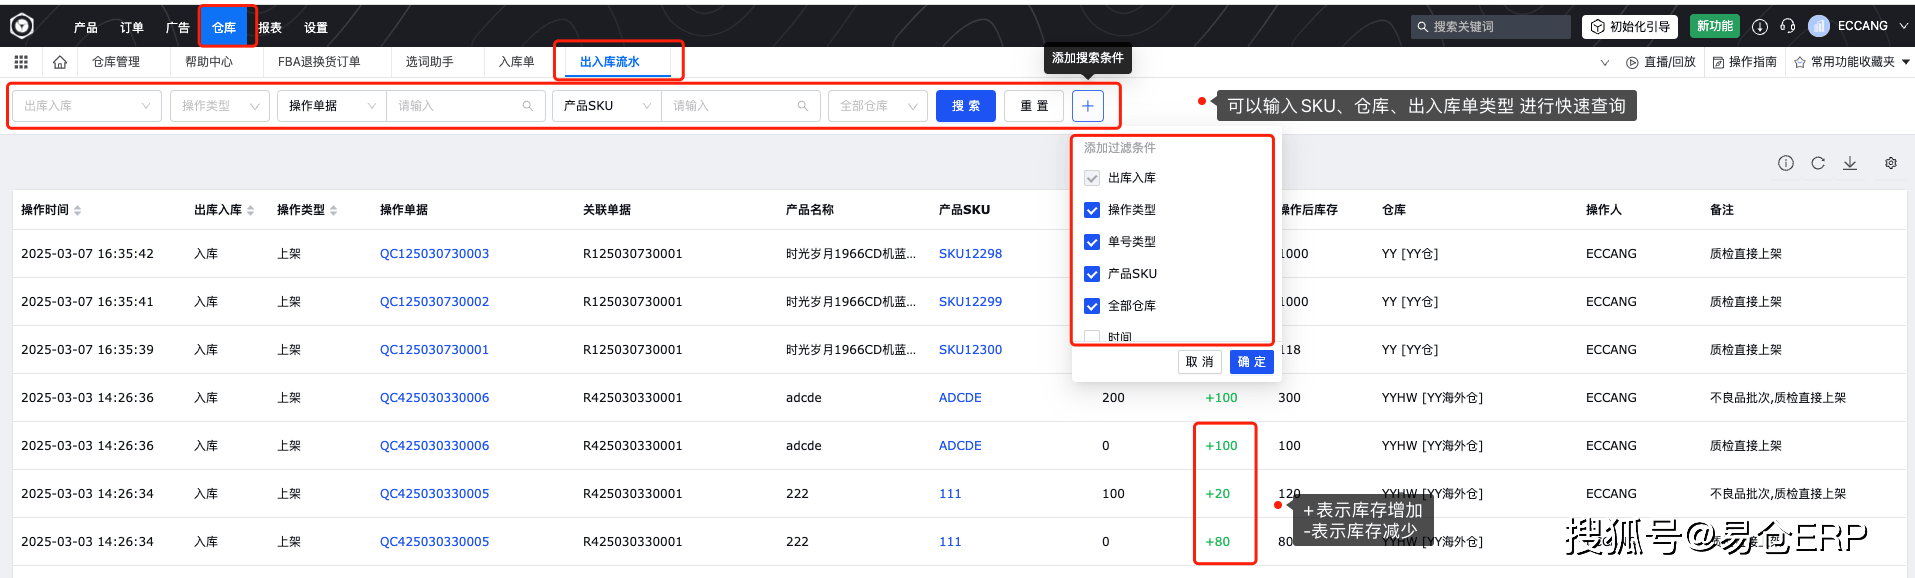1915x578 pixels.
Task: Click search icon in 产品SKU input
Action: [802, 106]
